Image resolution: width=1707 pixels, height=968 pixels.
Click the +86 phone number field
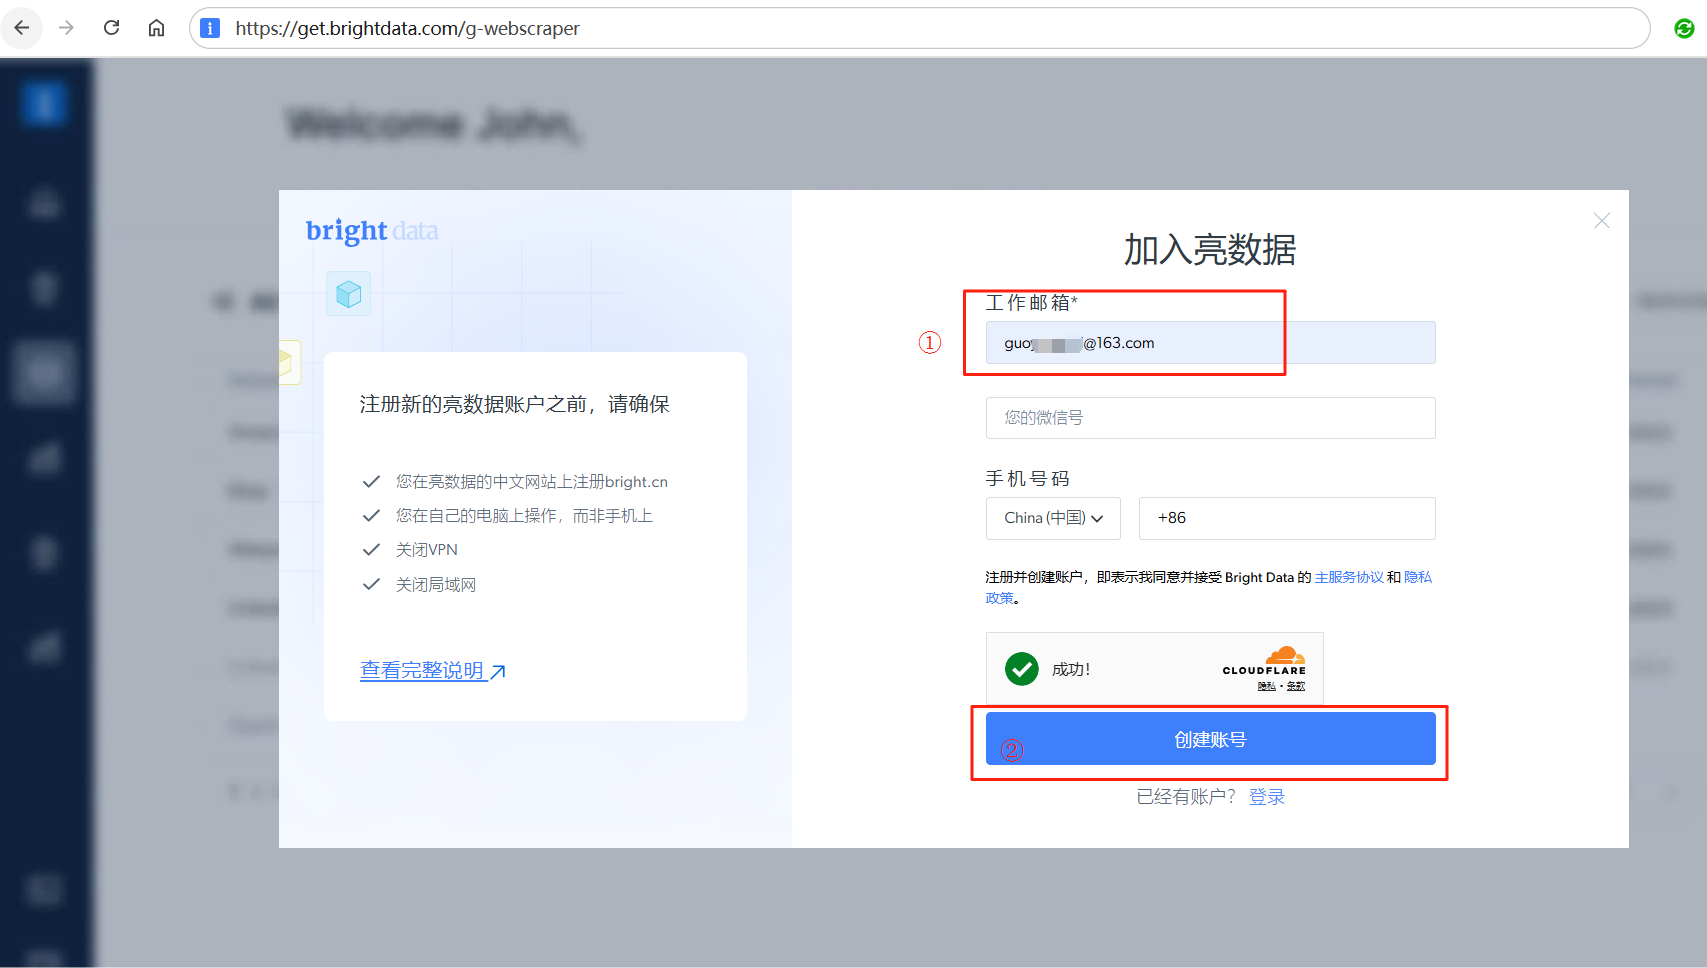pos(1287,518)
